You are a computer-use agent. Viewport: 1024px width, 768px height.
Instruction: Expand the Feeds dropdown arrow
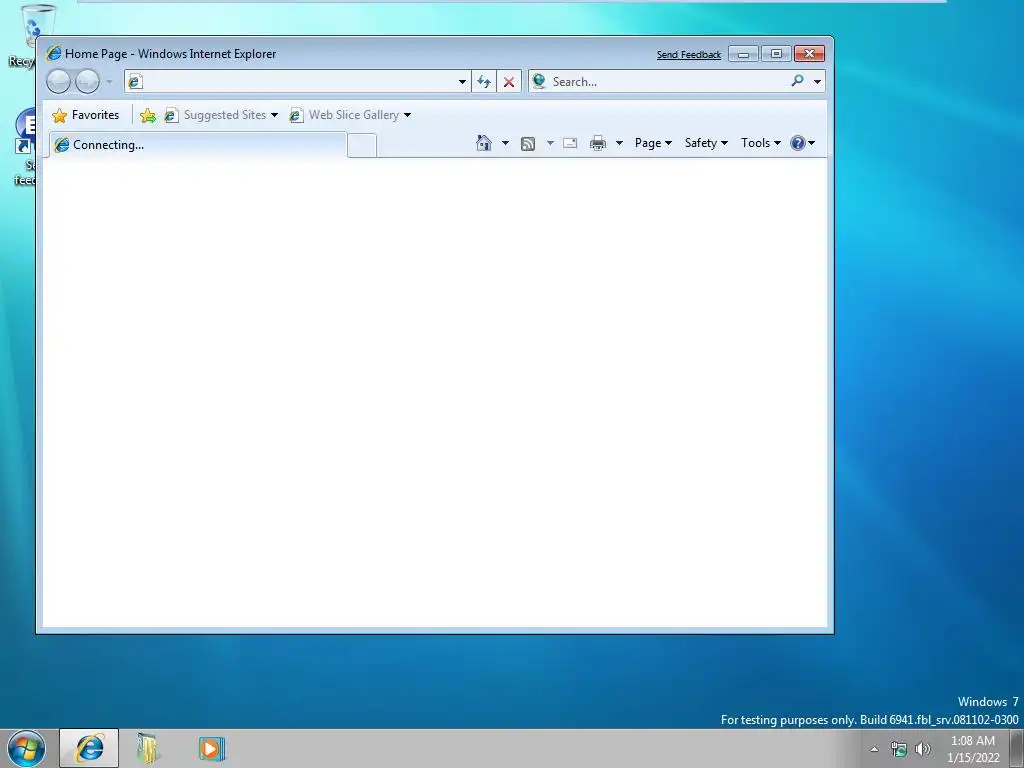coord(550,143)
